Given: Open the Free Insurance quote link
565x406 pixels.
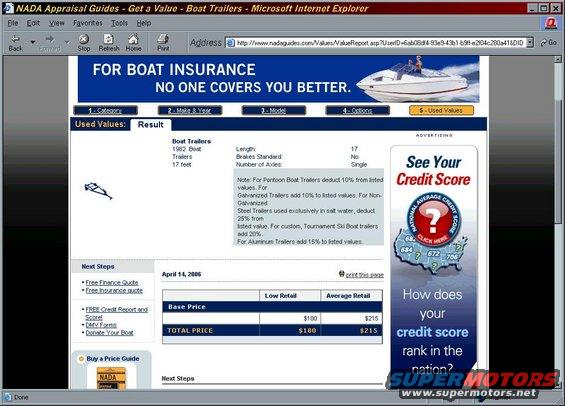Looking at the screenshot, I should click(x=114, y=290).
